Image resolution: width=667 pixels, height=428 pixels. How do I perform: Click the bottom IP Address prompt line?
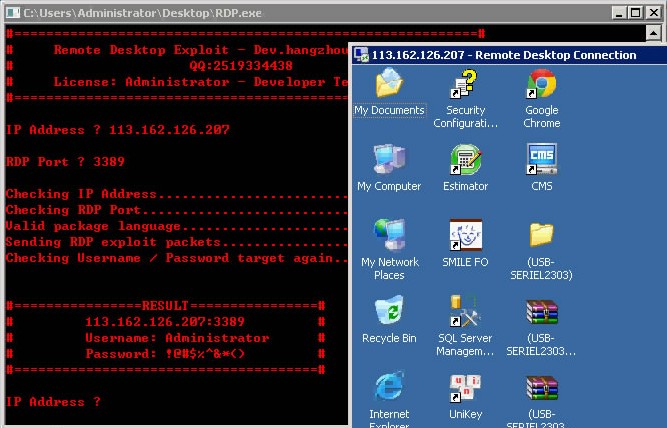point(54,402)
